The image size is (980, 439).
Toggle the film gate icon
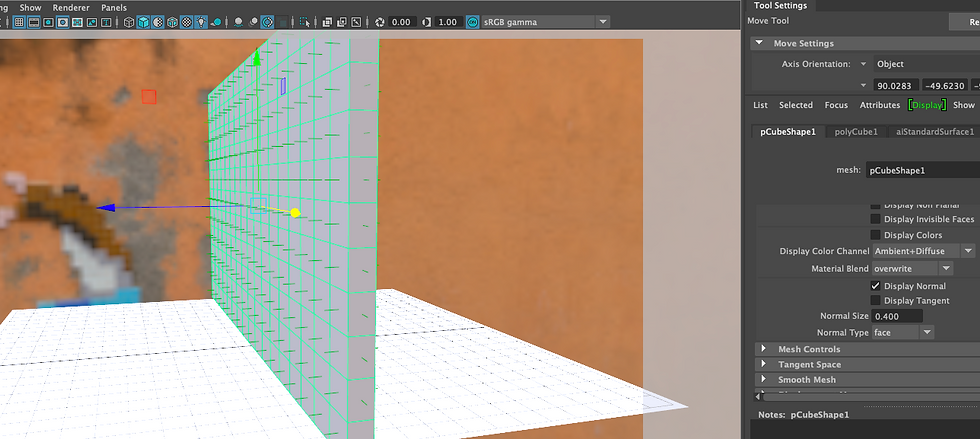pyautogui.click(x=33, y=22)
